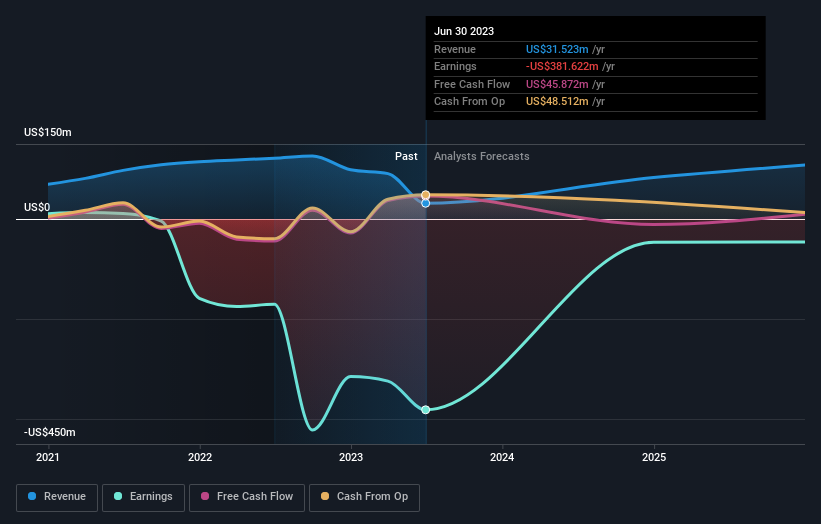Click the US$150m y-axis label

coord(48,132)
